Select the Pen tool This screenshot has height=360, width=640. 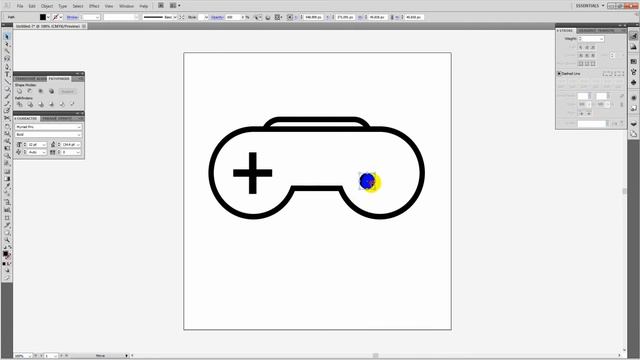click(x=7, y=67)
